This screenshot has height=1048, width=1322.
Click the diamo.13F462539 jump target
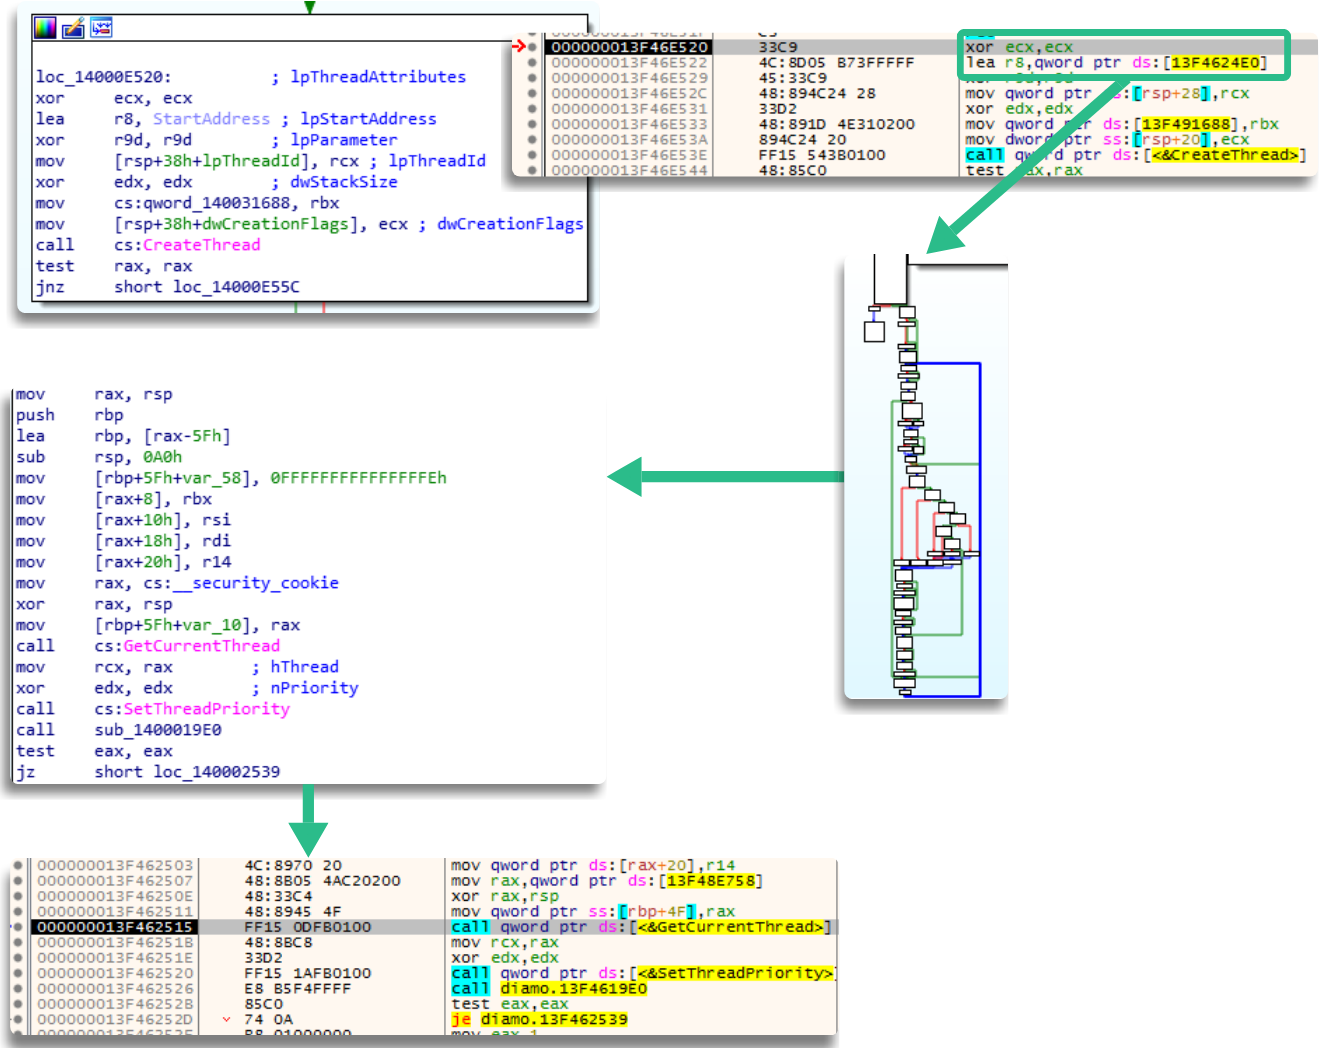point(553,1020)
